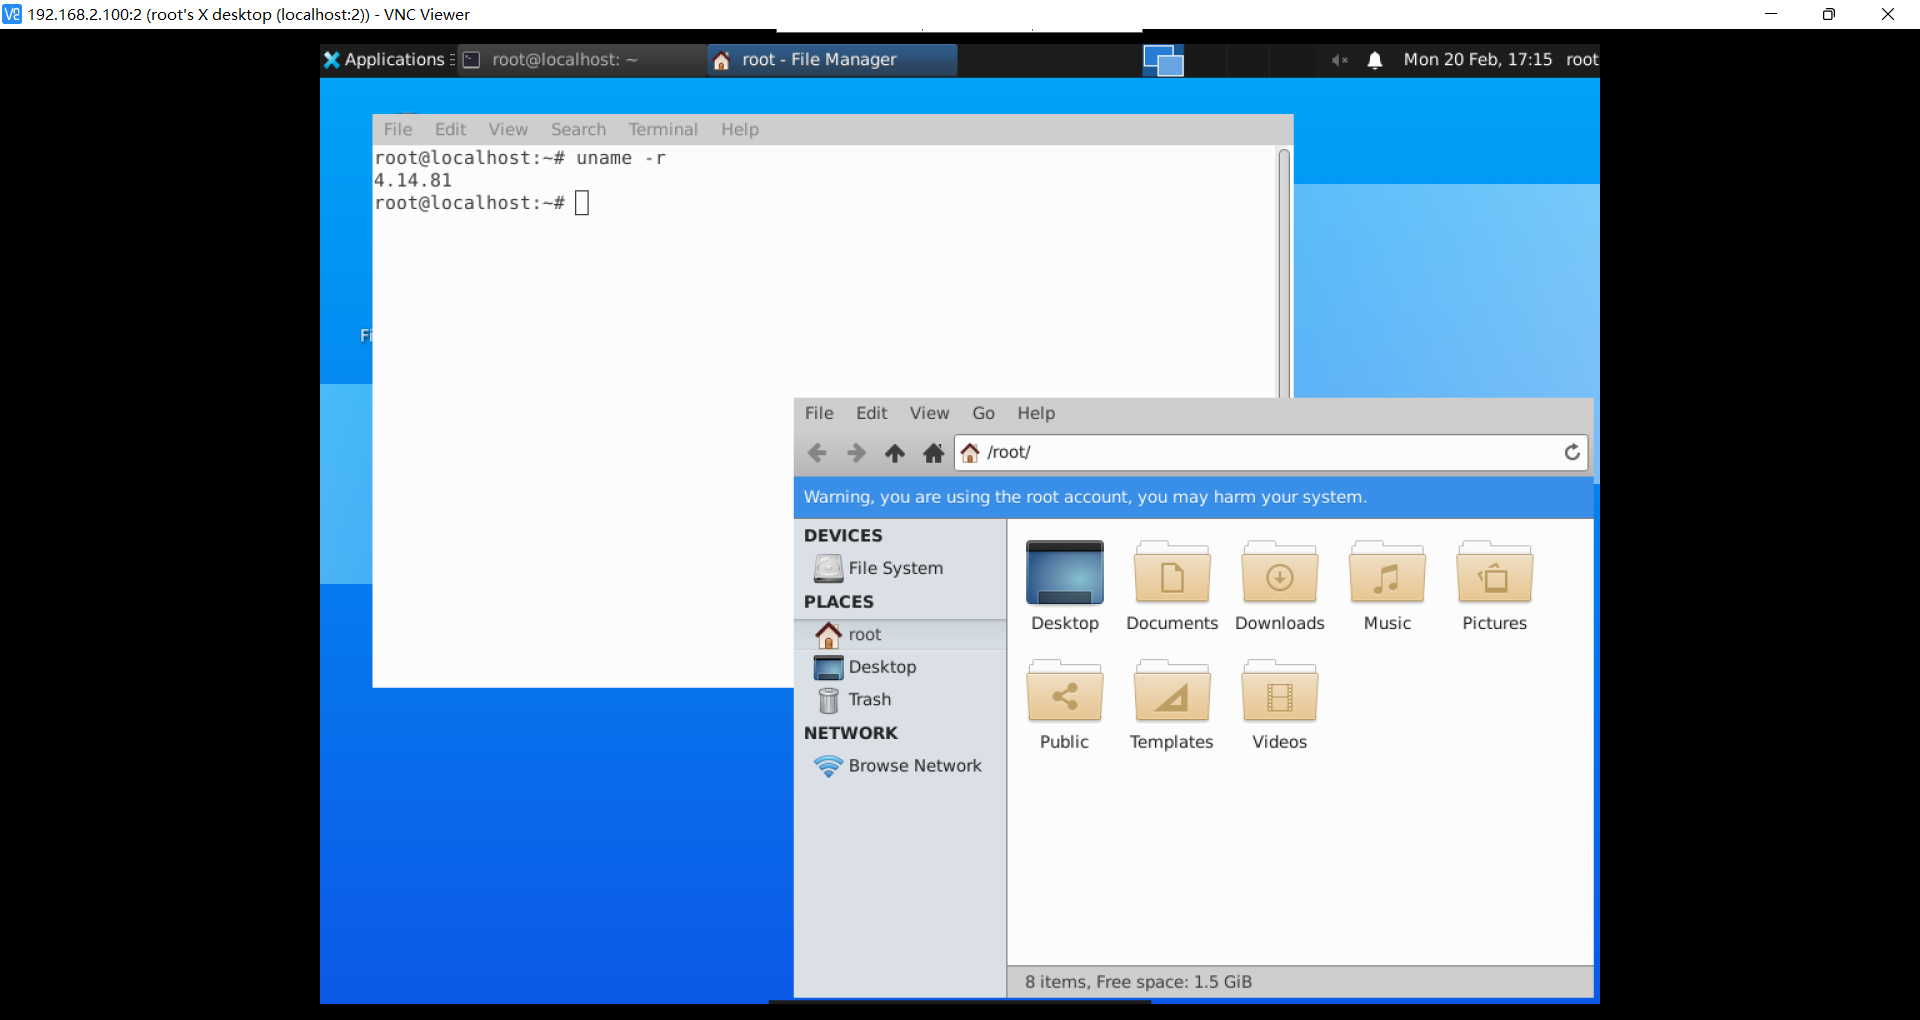Open View menu in terminal window
1920x1020 pixels.
click(508, 129)
